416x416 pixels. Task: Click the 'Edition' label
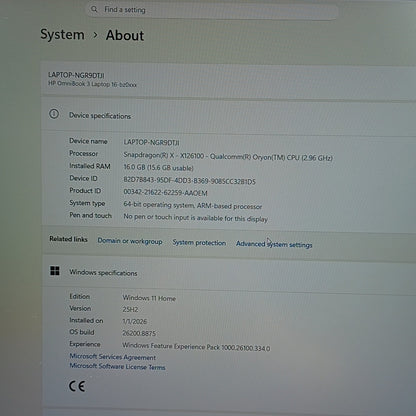[80, 296]
